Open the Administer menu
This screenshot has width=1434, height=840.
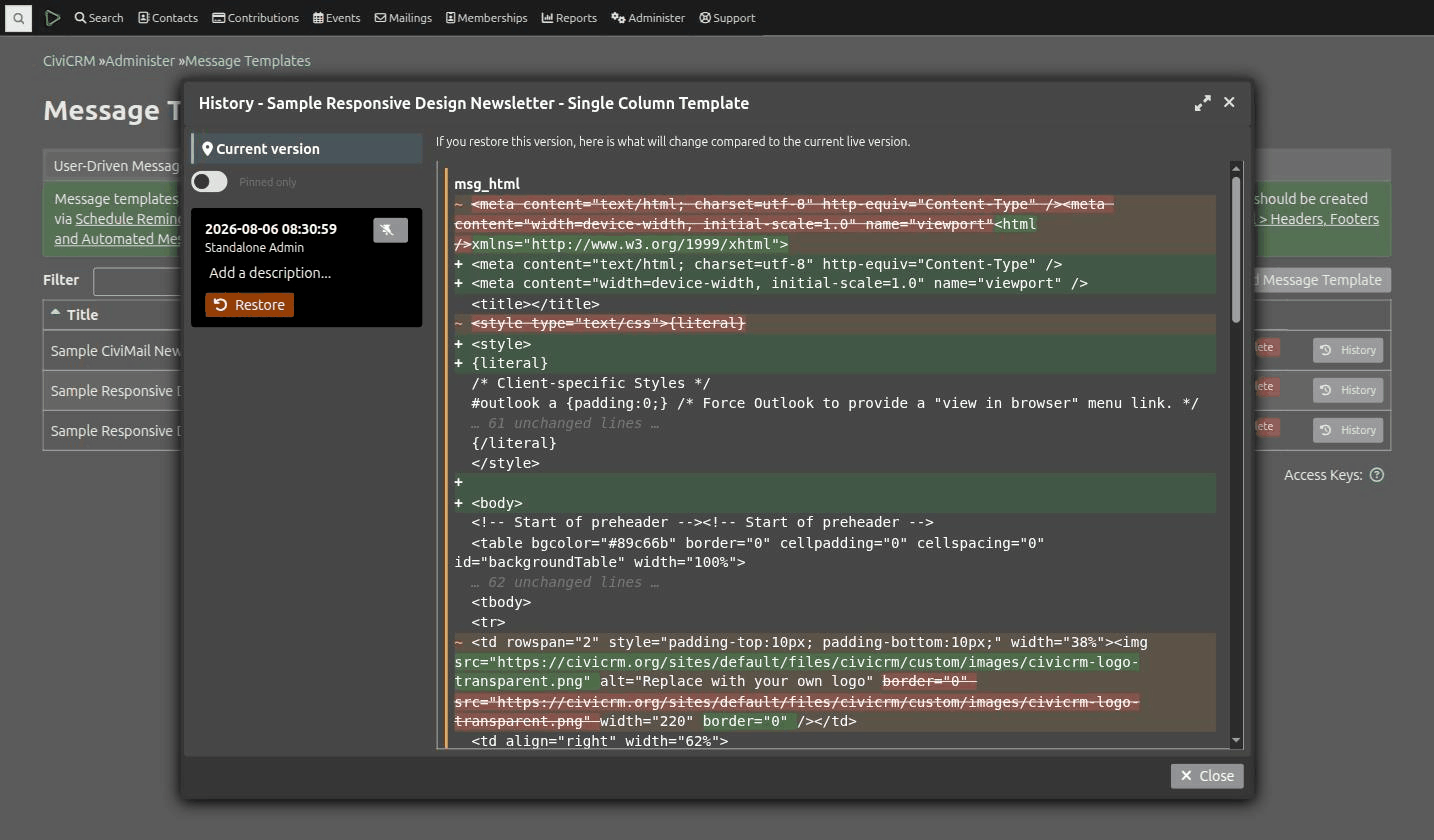[648, 18]
